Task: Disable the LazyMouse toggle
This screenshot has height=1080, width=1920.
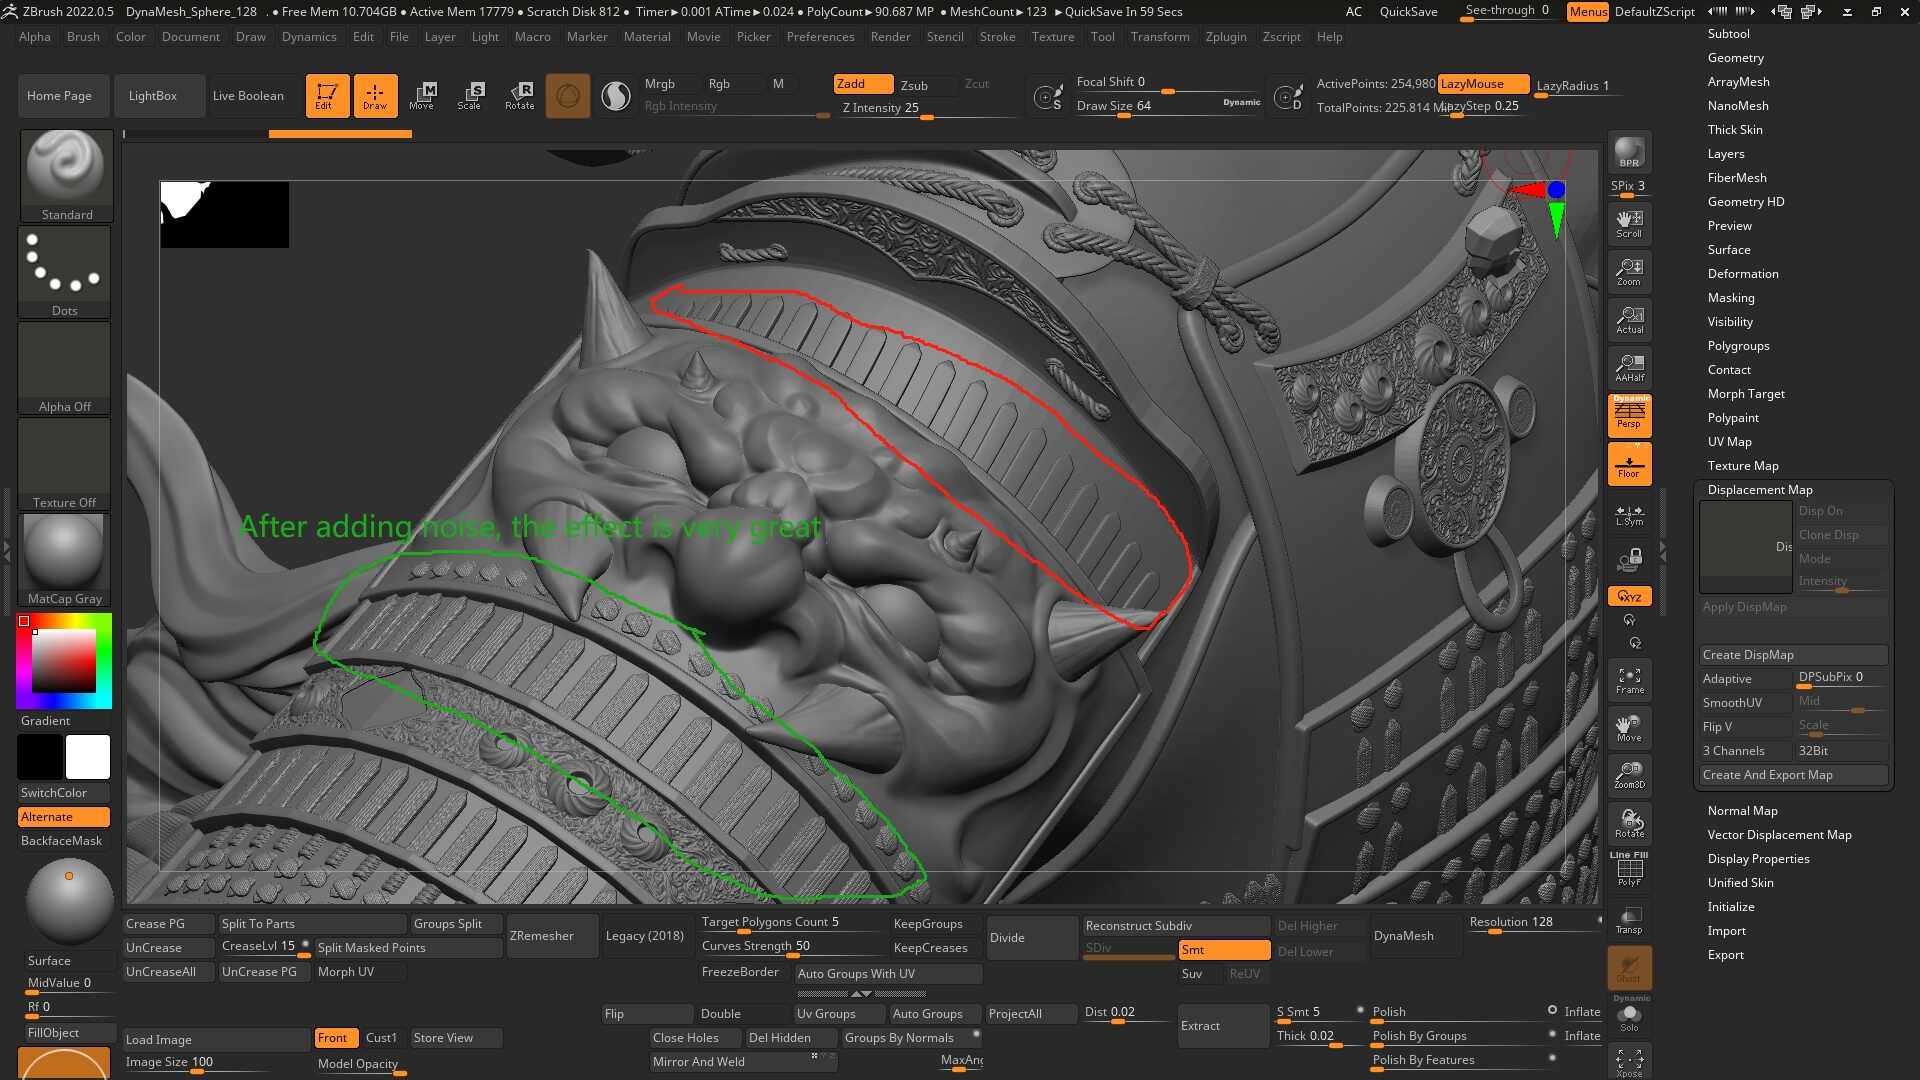Action: point(1482,84)
